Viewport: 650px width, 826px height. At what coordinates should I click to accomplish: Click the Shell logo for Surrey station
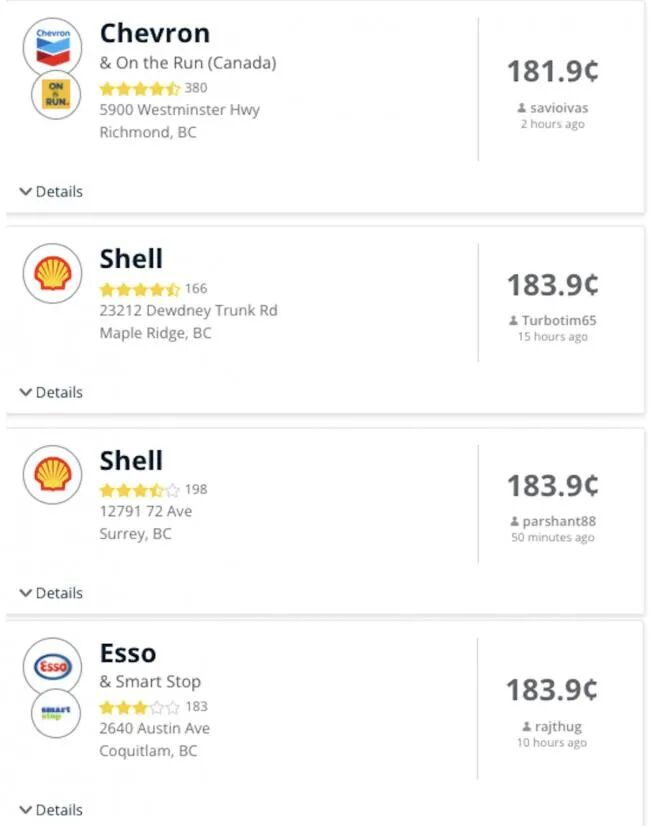point(52,474)
